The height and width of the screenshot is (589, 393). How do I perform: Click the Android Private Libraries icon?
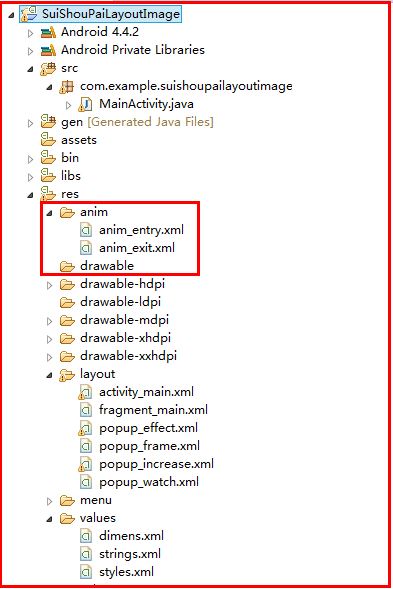pos(48,50)
